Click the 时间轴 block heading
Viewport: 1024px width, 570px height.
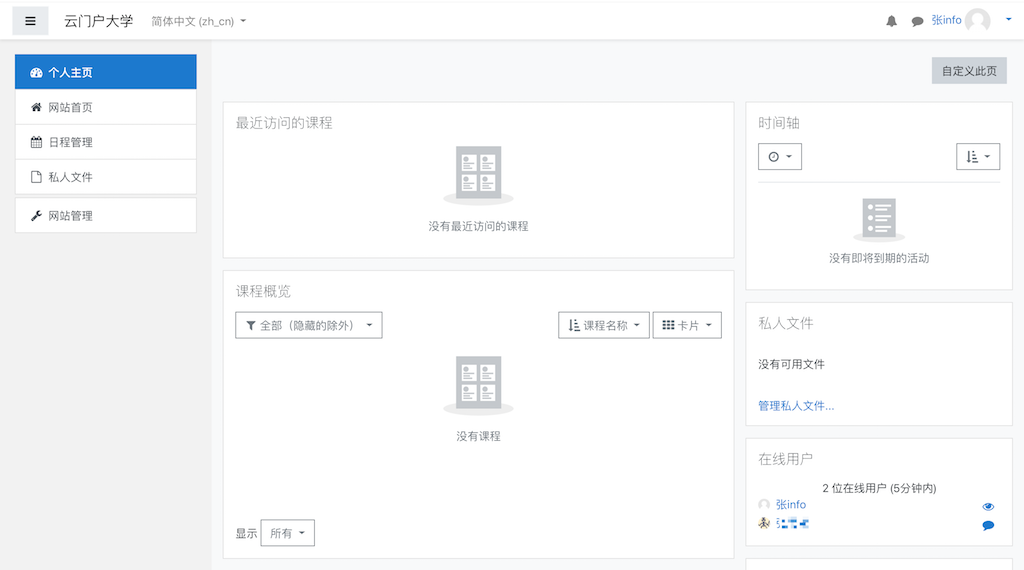pyautogui.click(x=779, y=123)
